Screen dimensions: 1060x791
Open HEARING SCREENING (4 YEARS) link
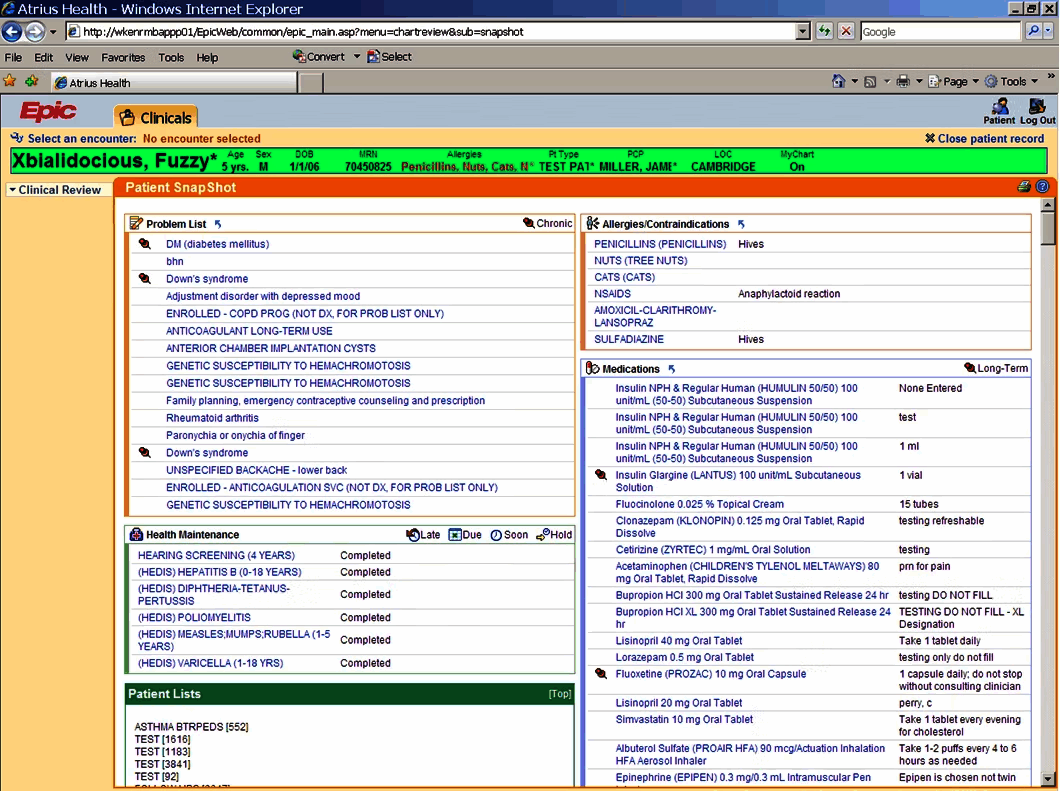[216, 555]
